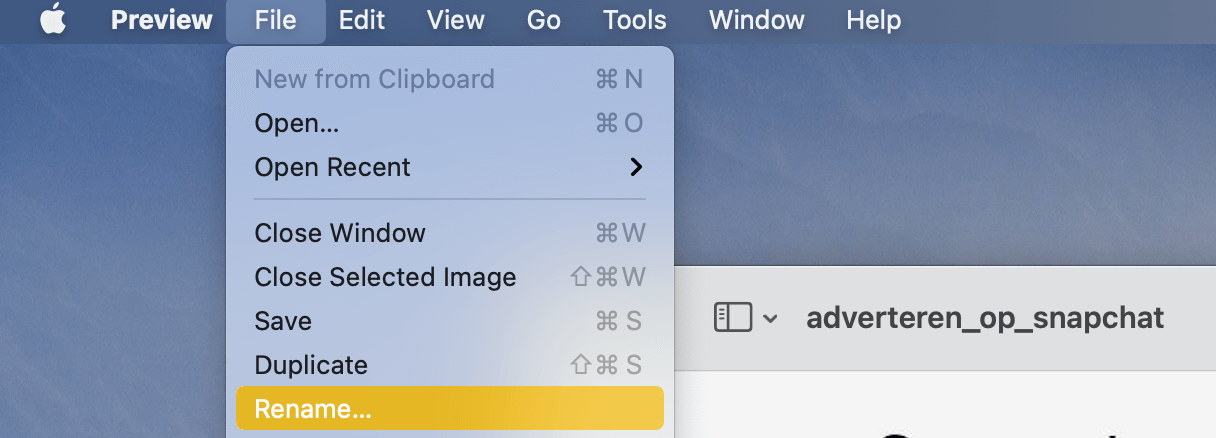Open the Tools menu

coord(635,20)
